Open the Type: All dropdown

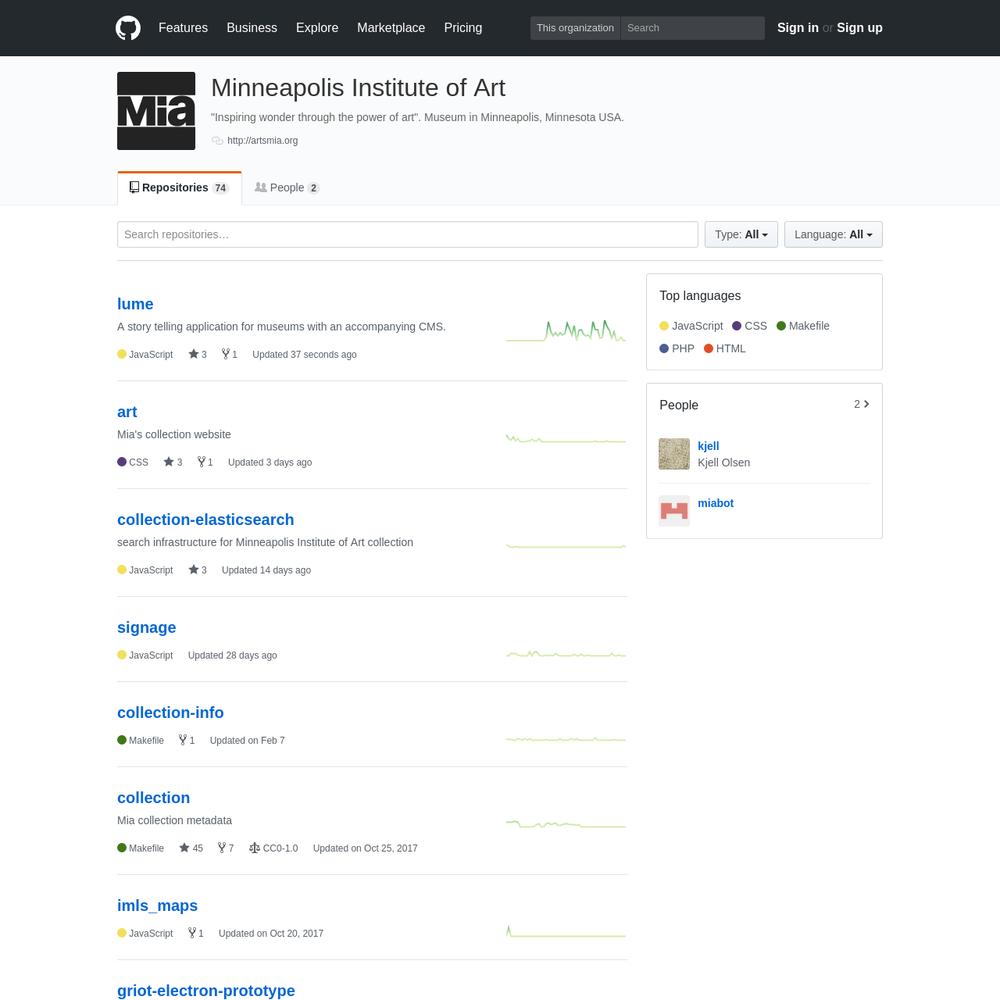[x=741, y=235]
